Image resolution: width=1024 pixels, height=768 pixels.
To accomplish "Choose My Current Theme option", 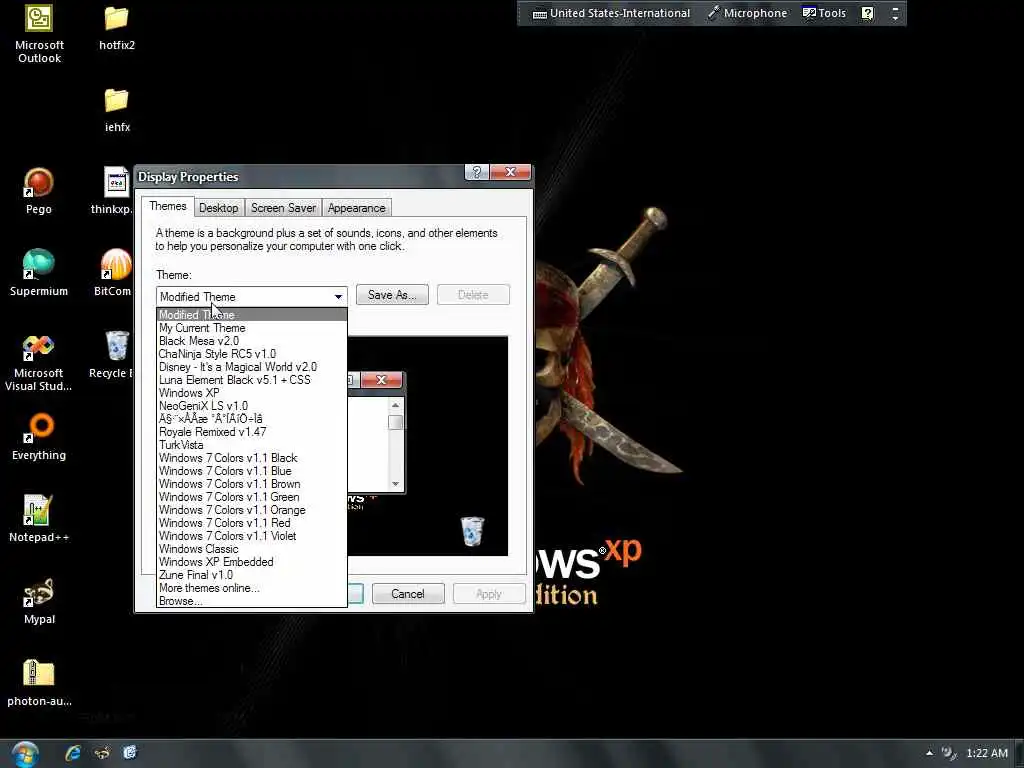I will pyautogui.click(x=252, y=328).
